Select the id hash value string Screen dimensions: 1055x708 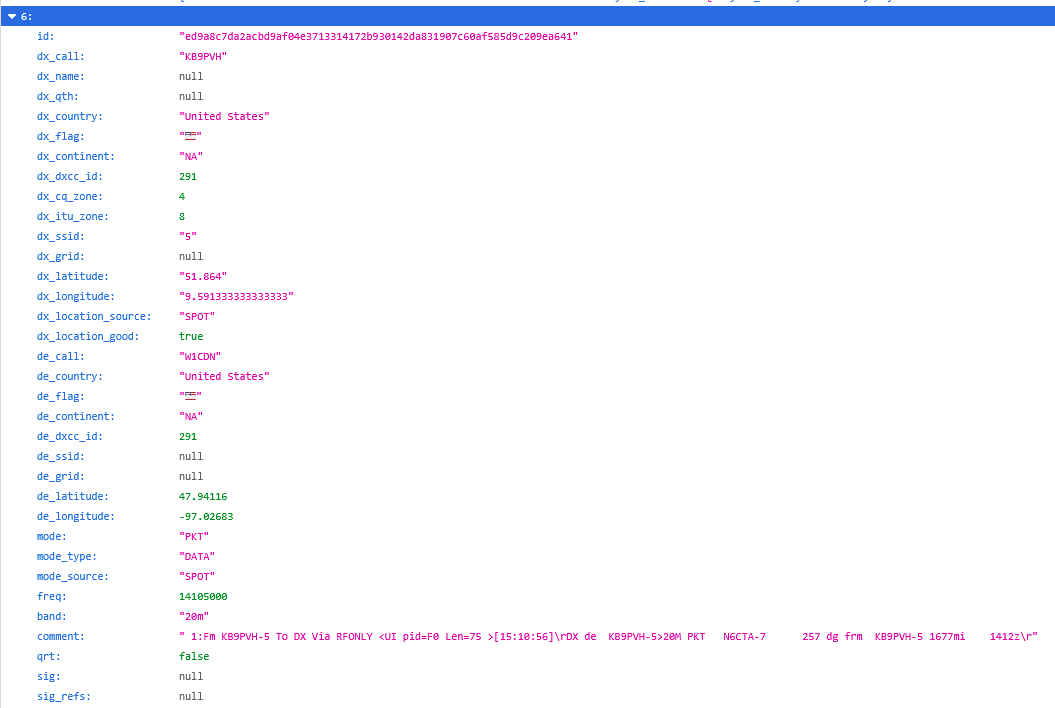click(379, 37)
